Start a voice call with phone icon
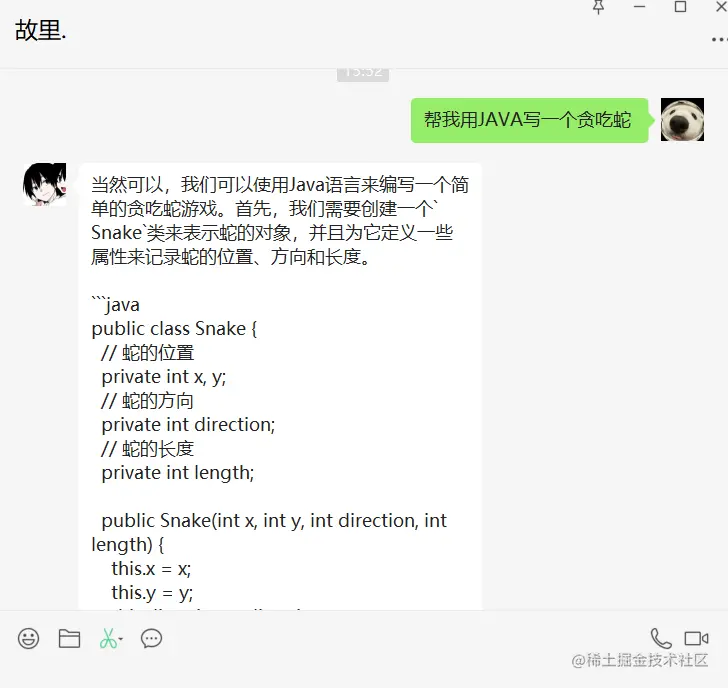 coord(661,638)
